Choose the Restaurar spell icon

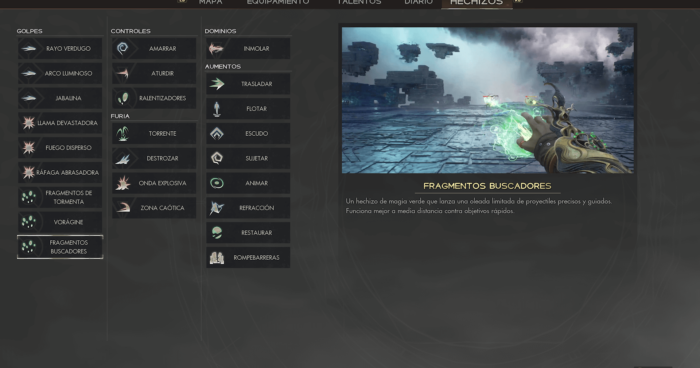217,232
